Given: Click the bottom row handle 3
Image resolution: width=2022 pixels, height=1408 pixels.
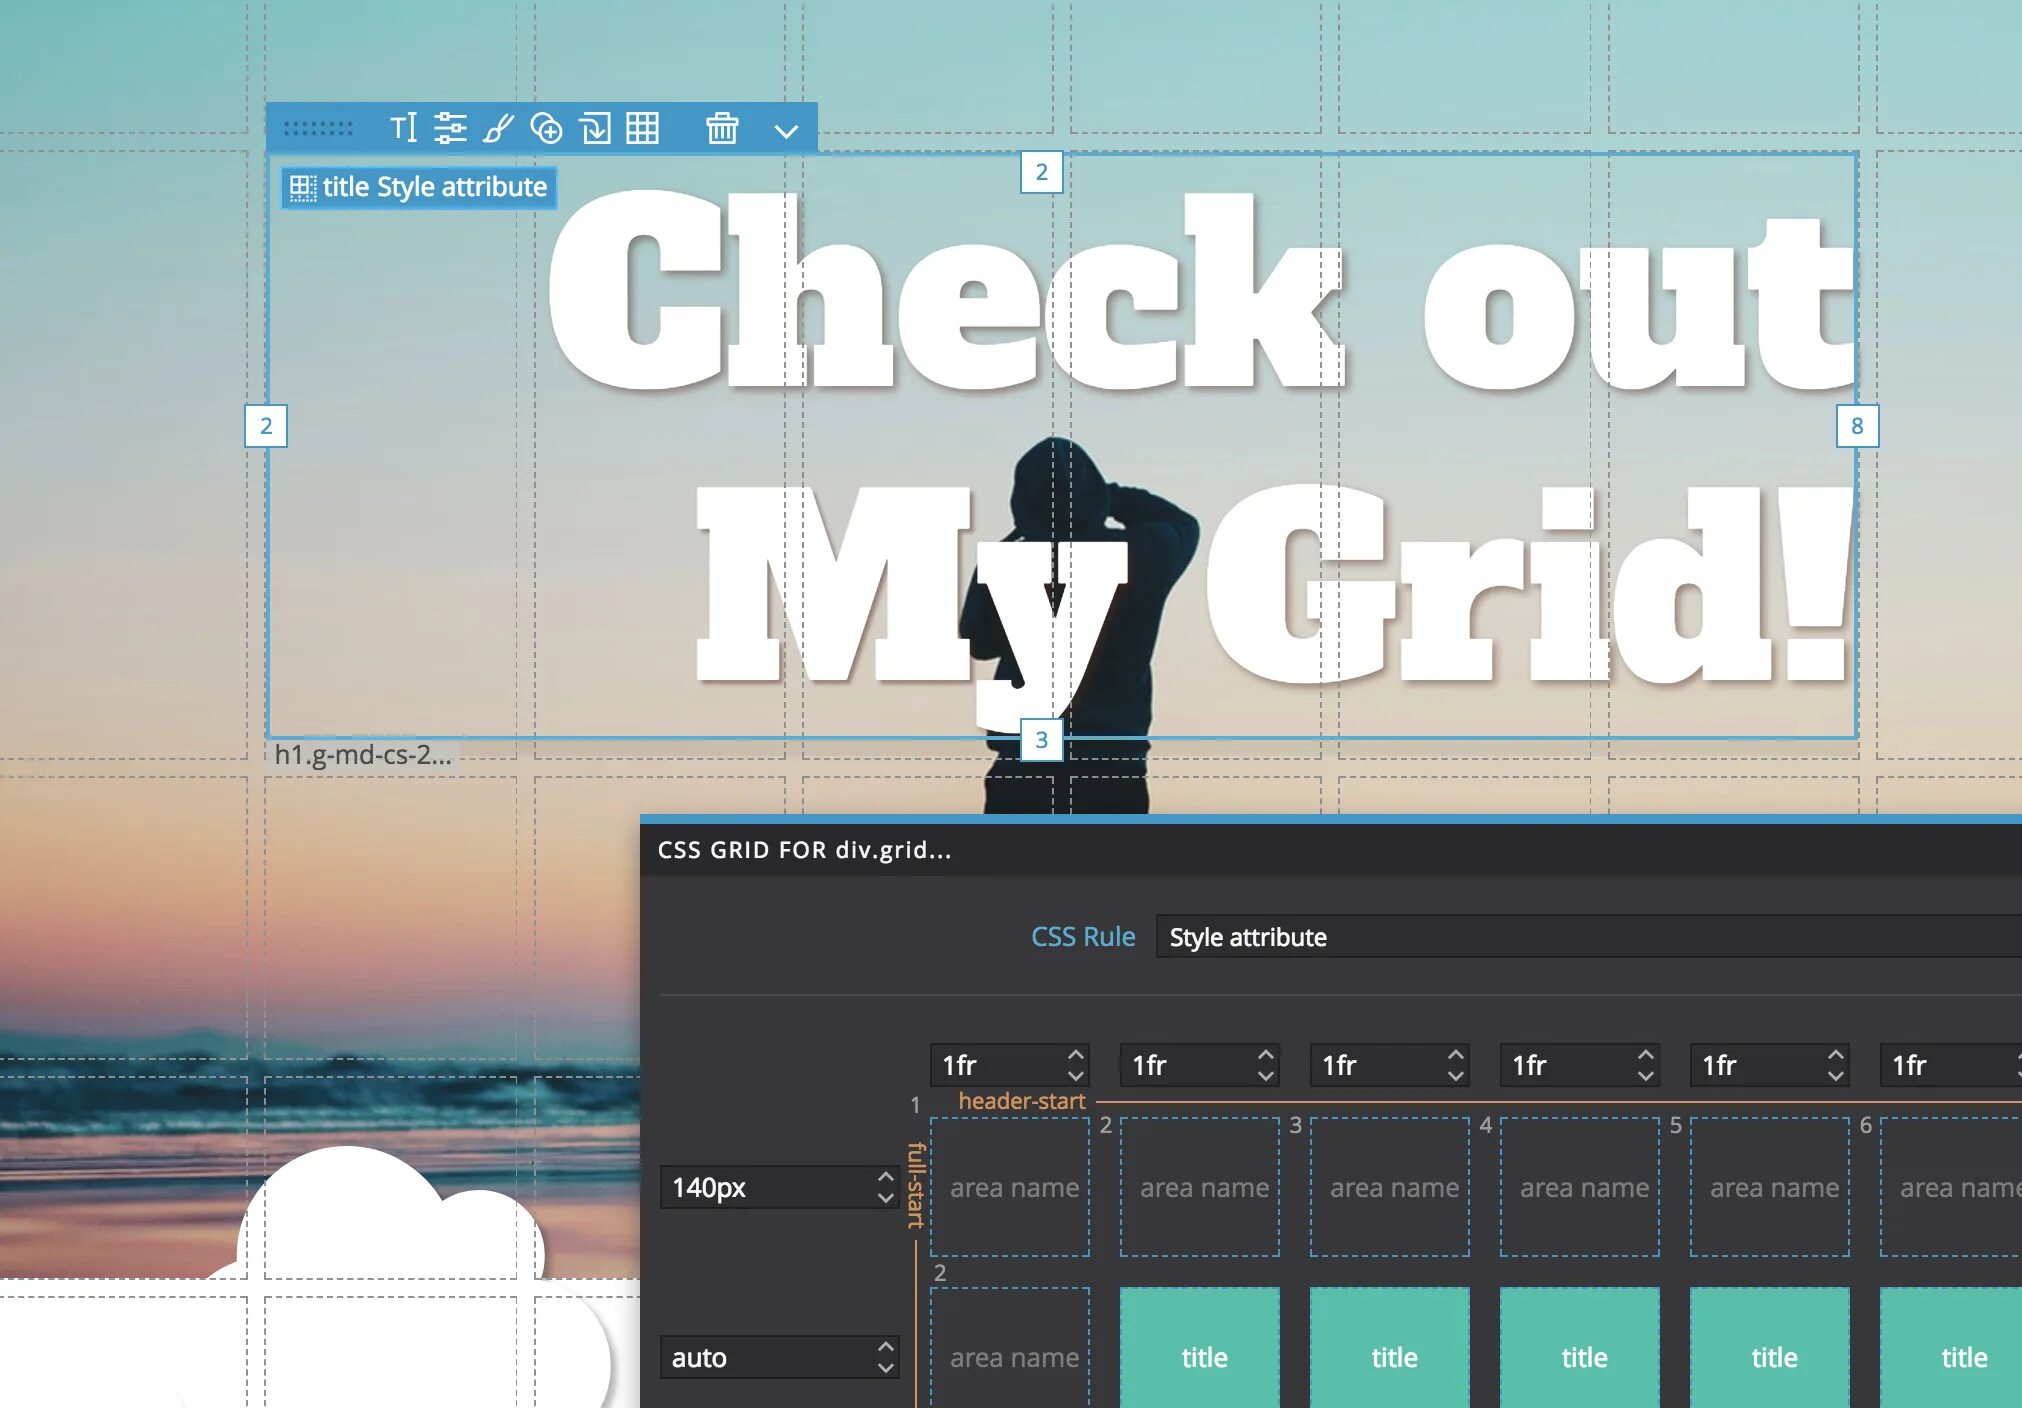Looking at the screenshot, I should [x=1041, y=740].
